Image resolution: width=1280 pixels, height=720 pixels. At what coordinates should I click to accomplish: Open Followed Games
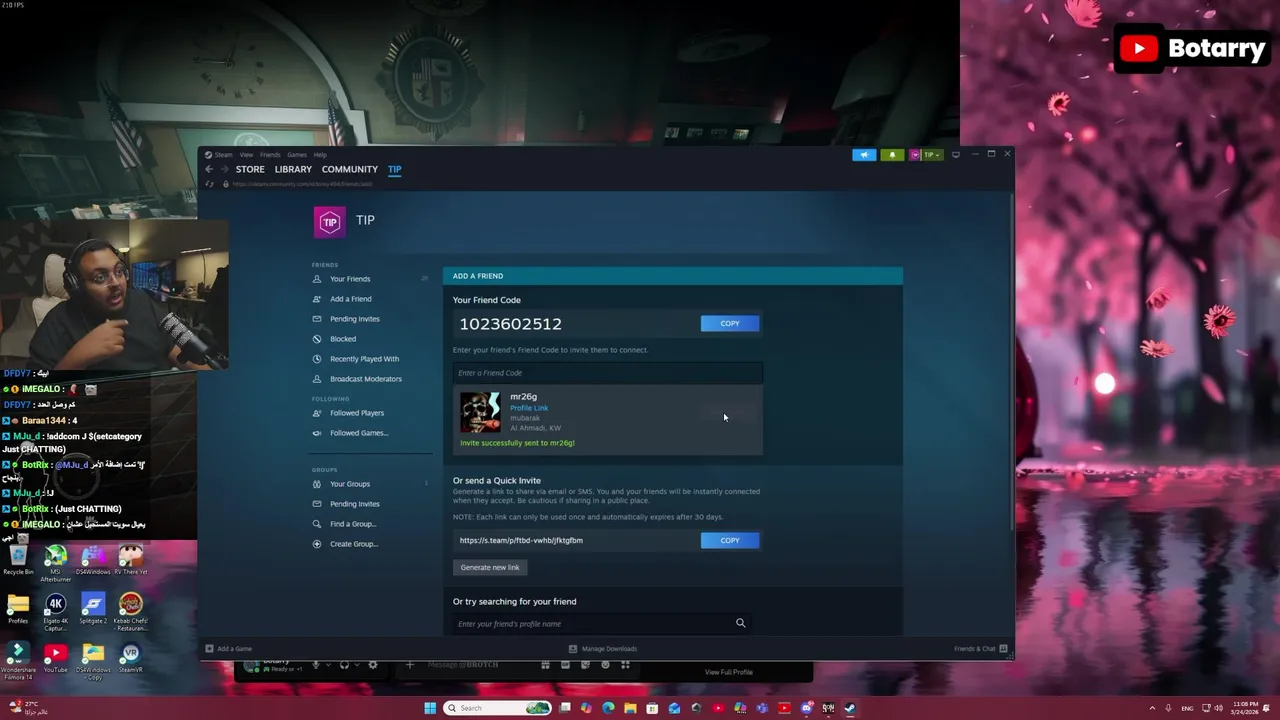point(358,433)
